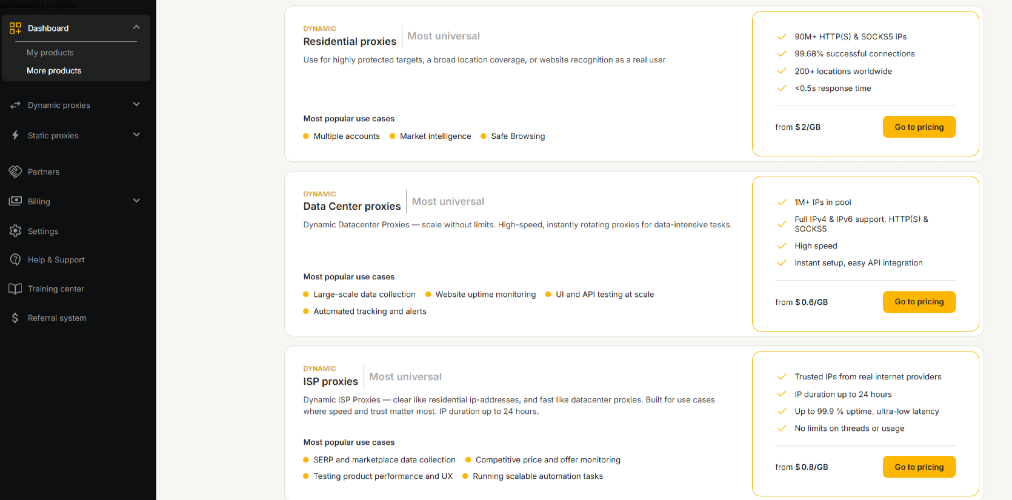This screenshot has width=1012, height=500.
Task: Open My products in sidebar
Action: click(50, 52)
